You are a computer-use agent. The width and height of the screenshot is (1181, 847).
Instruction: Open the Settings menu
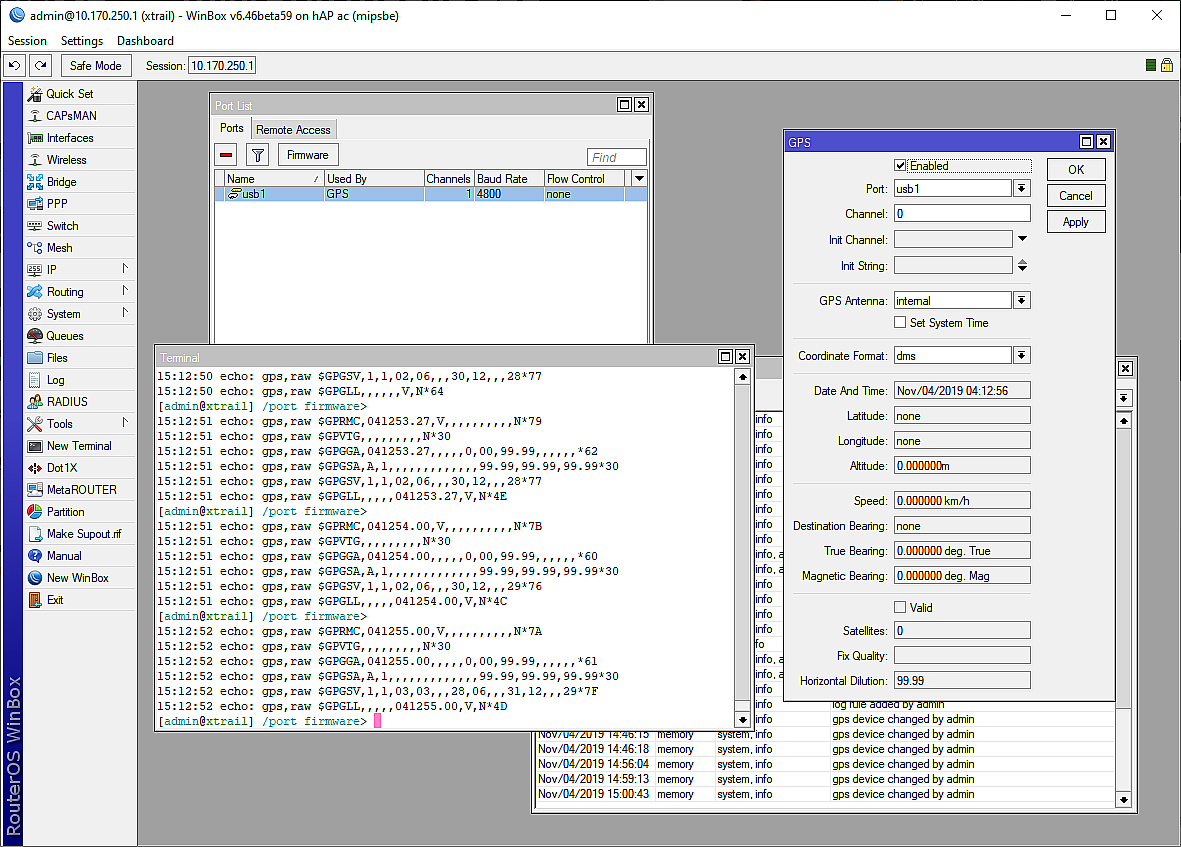(x=81, y=41)
